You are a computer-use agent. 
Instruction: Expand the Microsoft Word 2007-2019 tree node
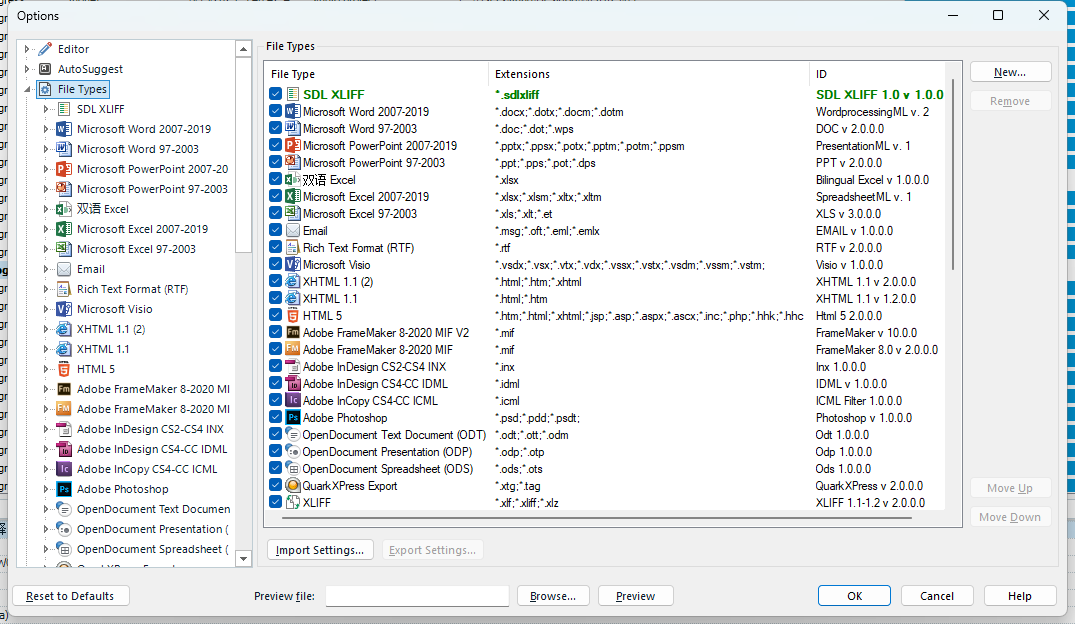coord(46,129)
